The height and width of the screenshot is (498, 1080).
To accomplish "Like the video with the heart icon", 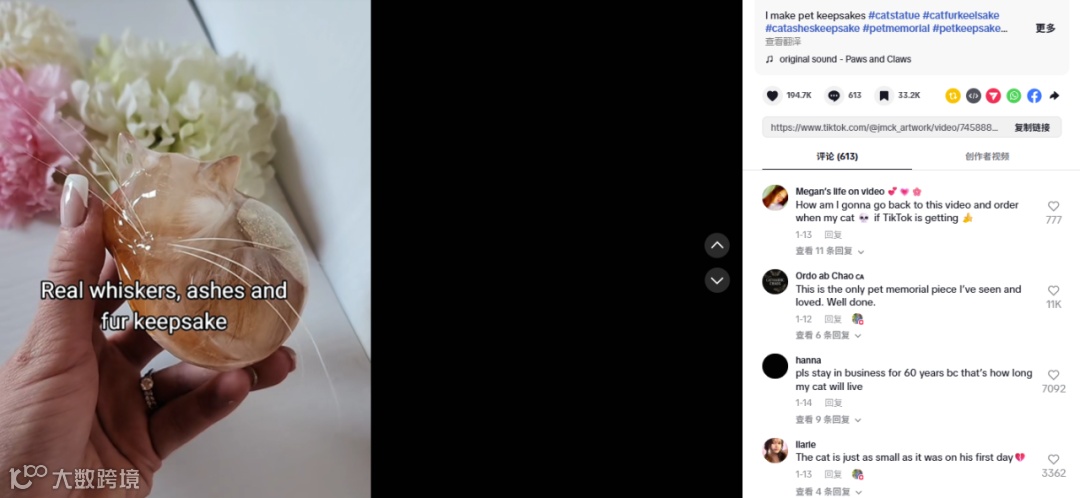I will tap(772, 96).
